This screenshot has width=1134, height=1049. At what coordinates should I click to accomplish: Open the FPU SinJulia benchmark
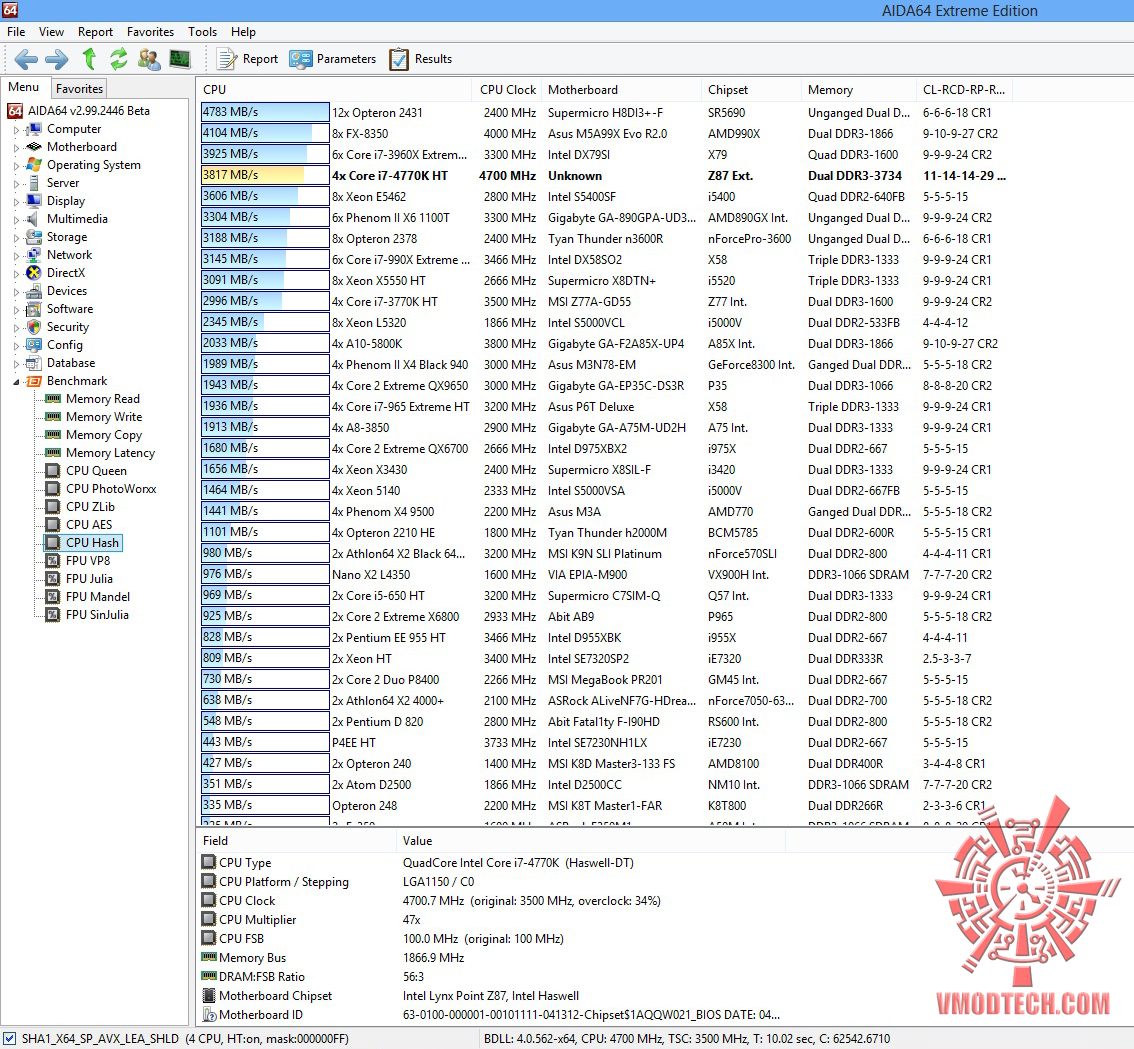point(98,615)
